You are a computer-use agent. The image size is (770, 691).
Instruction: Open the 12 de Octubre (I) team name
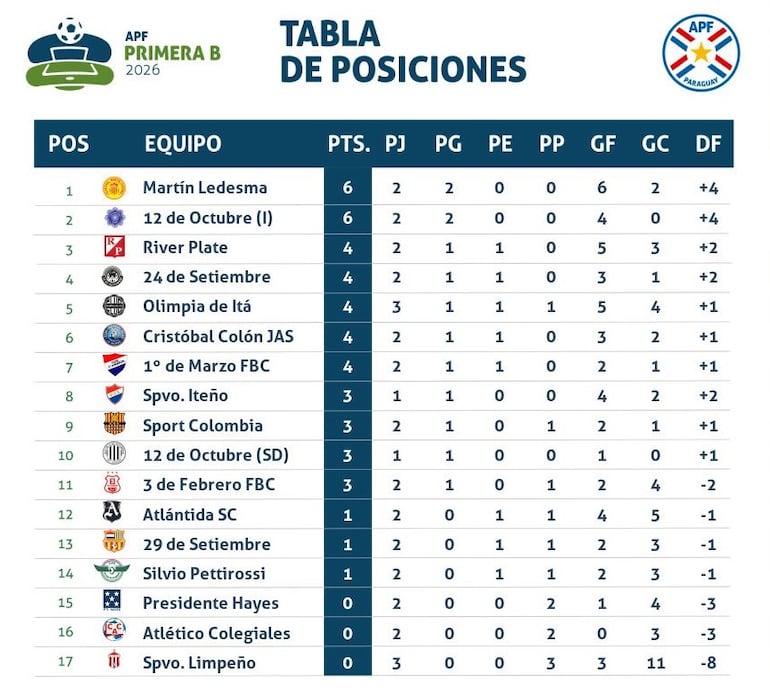[208, 218]
